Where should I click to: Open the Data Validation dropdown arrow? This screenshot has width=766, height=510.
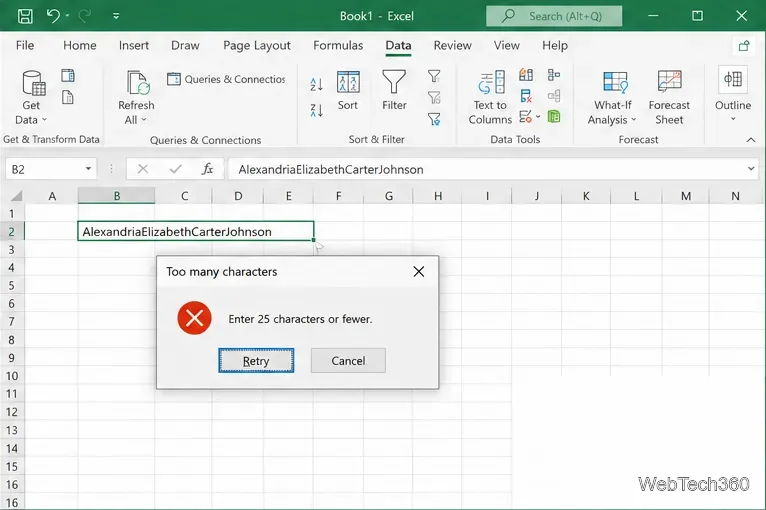pos(538,117)
